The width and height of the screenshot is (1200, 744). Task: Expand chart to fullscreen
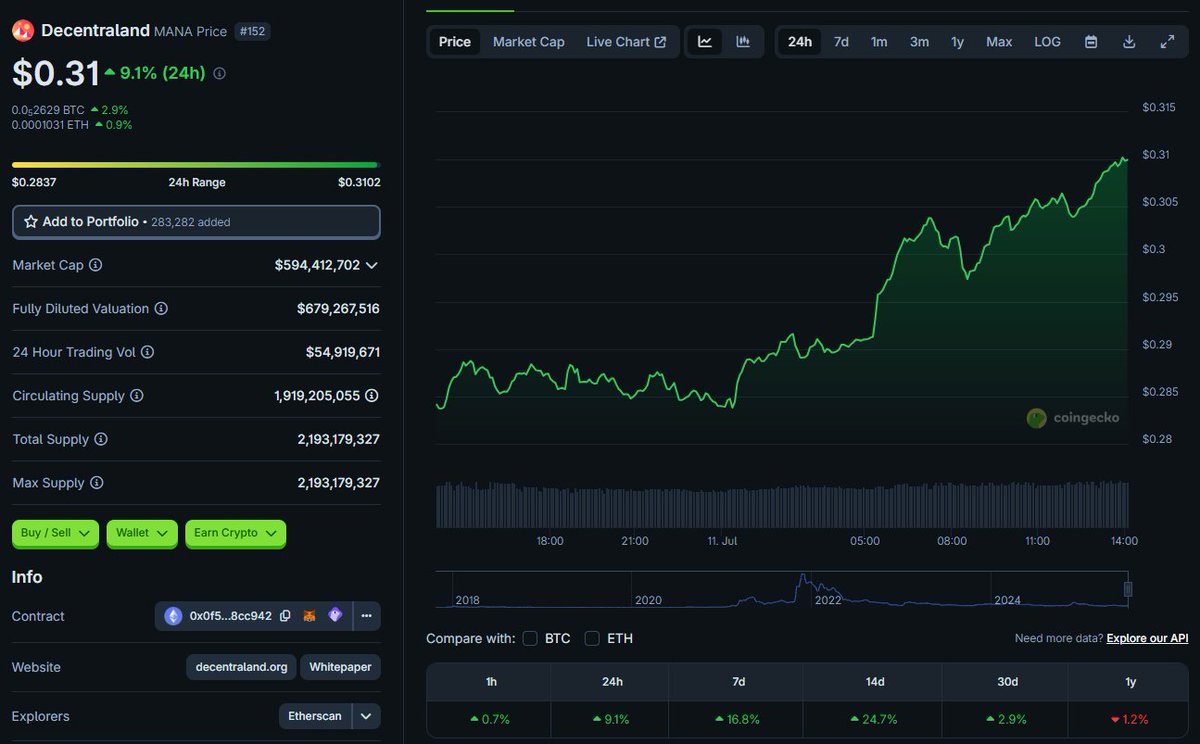pos(1167,42)
